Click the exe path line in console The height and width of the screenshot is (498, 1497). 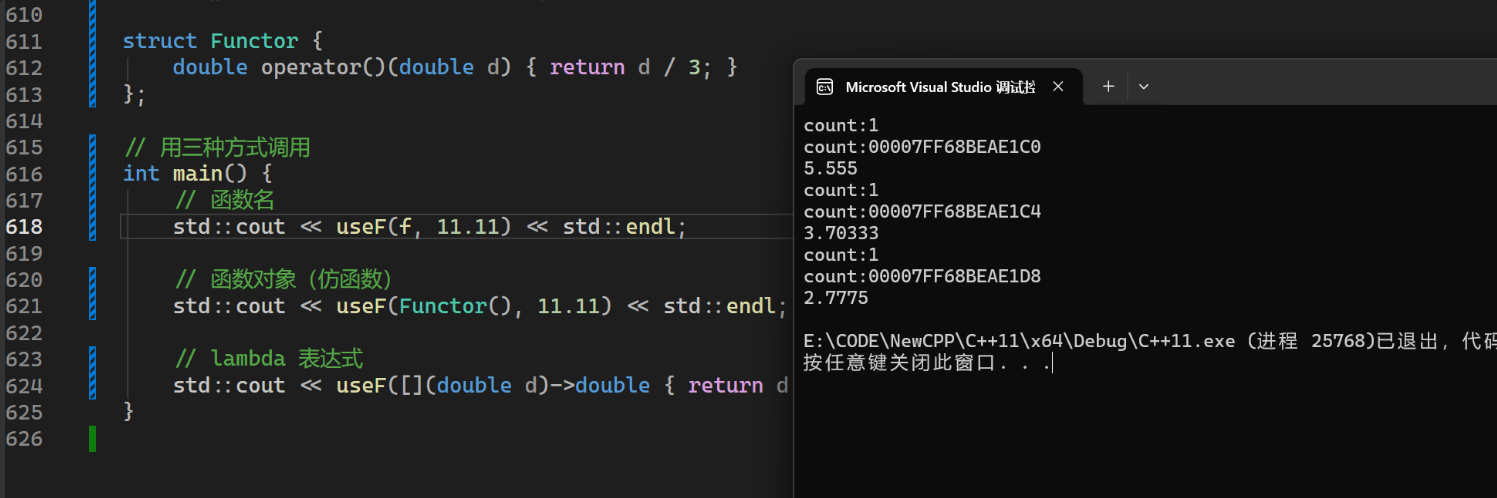pyautogui.click(x=1149, y=341)
